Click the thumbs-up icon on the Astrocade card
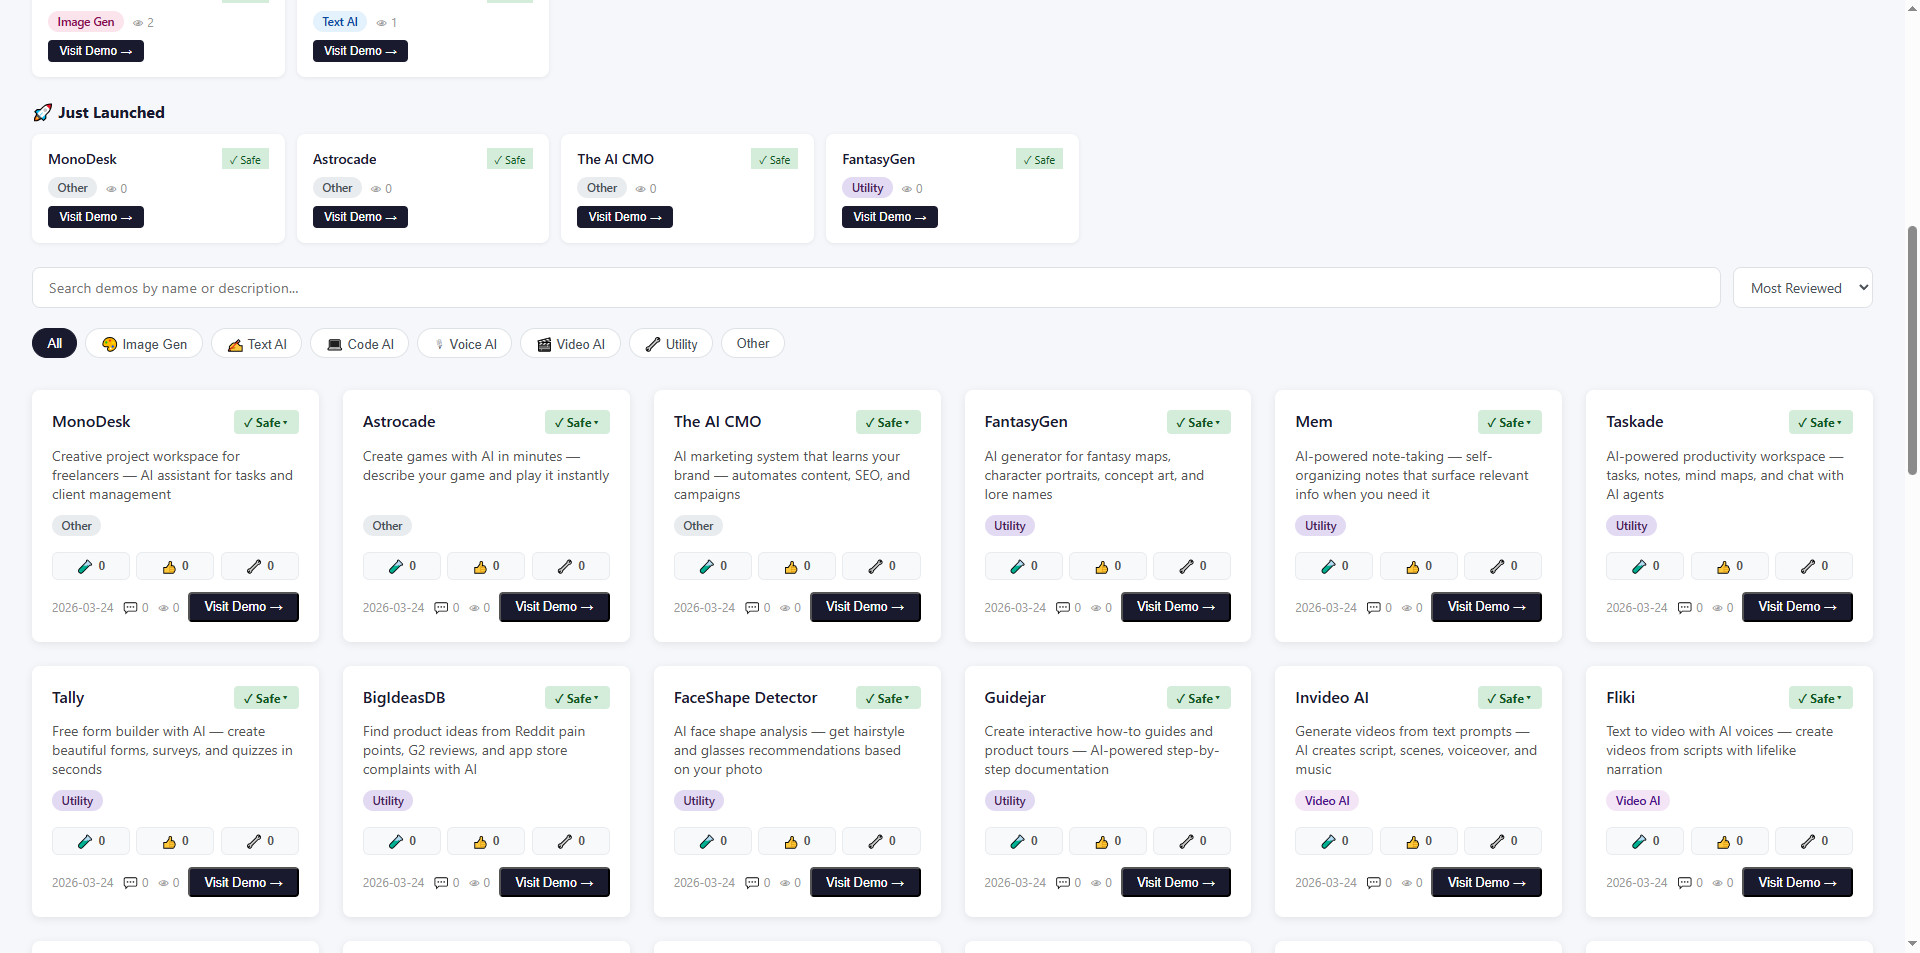Image resolution: width=1920 pixels, height=953 pixels. [480, 567]
